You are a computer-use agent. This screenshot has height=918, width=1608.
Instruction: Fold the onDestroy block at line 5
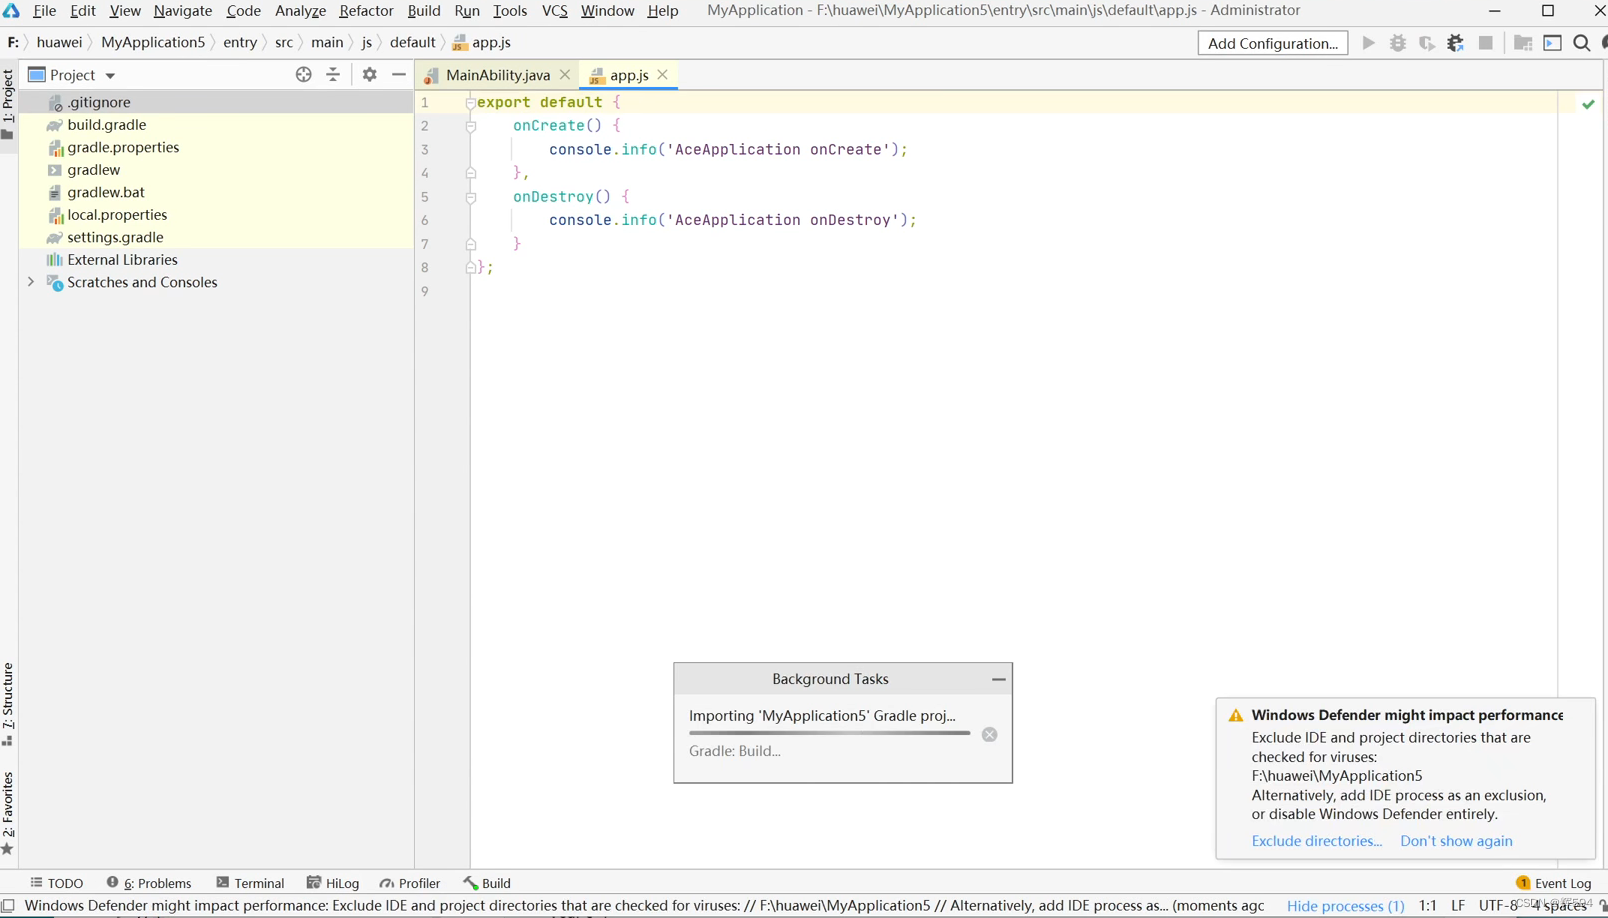point(470,197)
